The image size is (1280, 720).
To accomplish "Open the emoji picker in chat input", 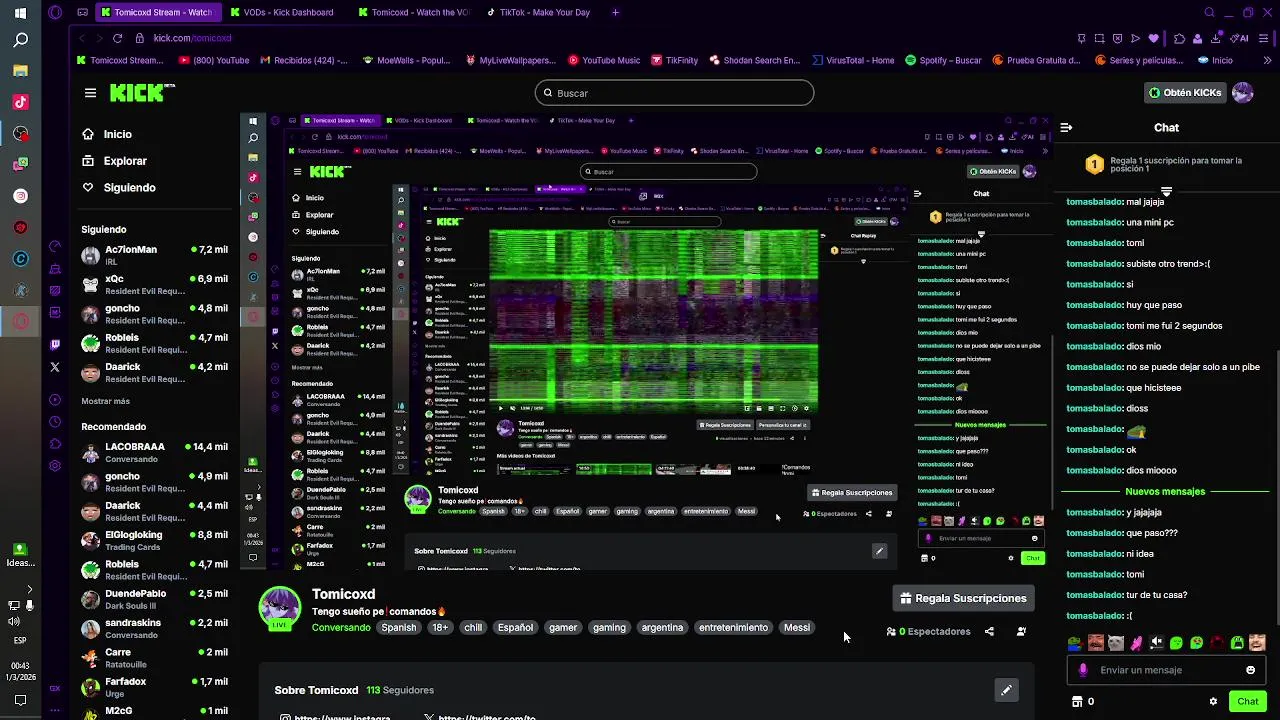I will pyautogui.click(x=1250, y=670).
